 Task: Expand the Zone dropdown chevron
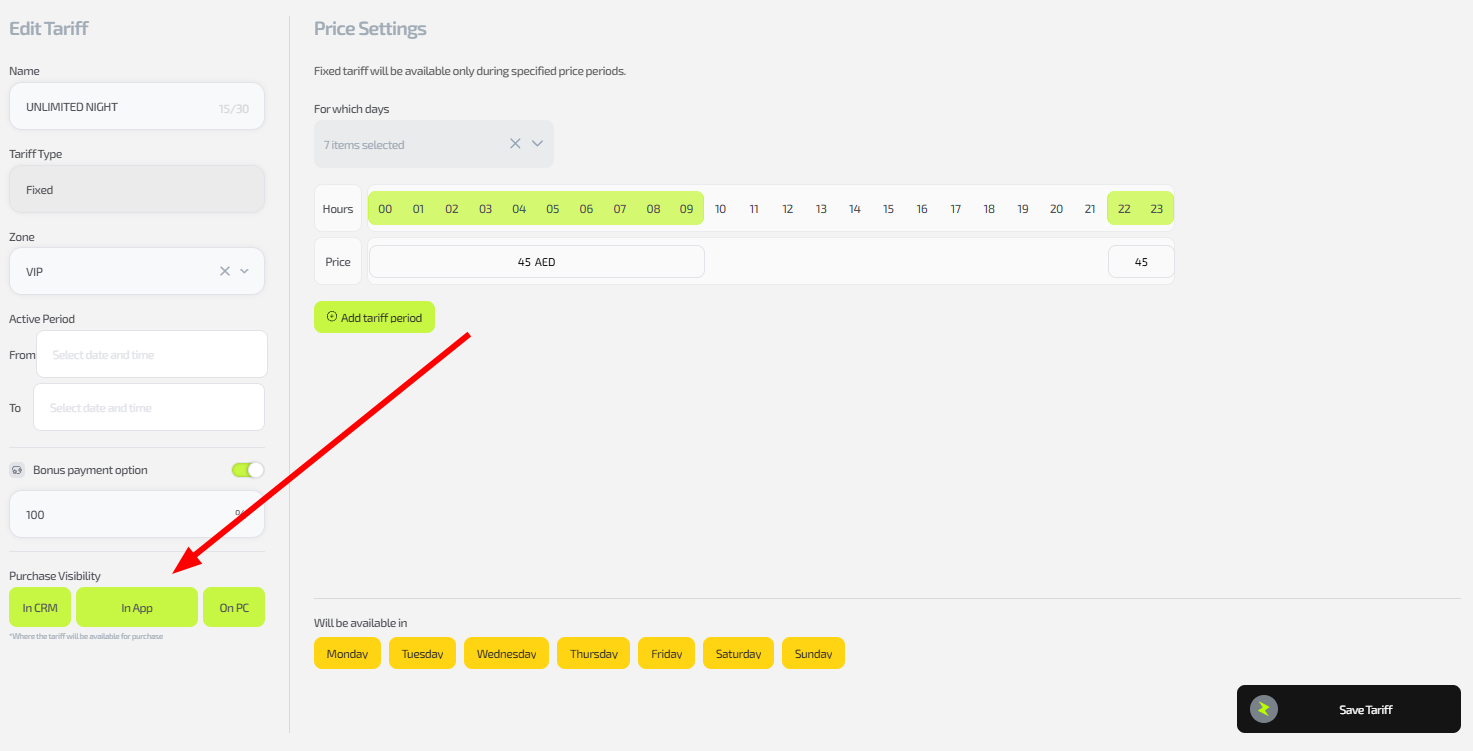point(244,271)
